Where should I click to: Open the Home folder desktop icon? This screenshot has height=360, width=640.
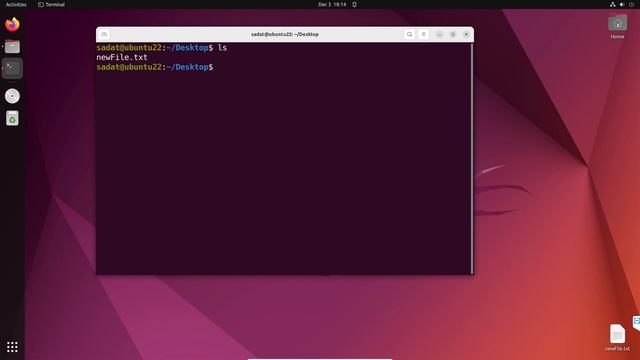[x=618, y=27]
